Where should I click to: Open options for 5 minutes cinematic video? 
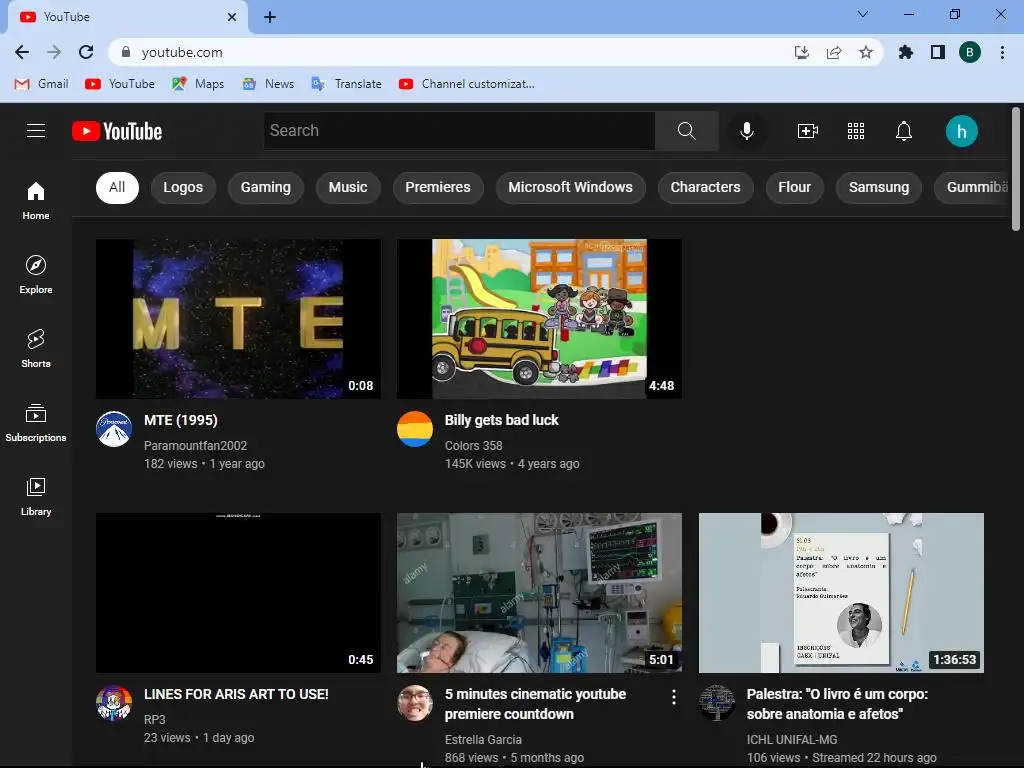[673, 697]
